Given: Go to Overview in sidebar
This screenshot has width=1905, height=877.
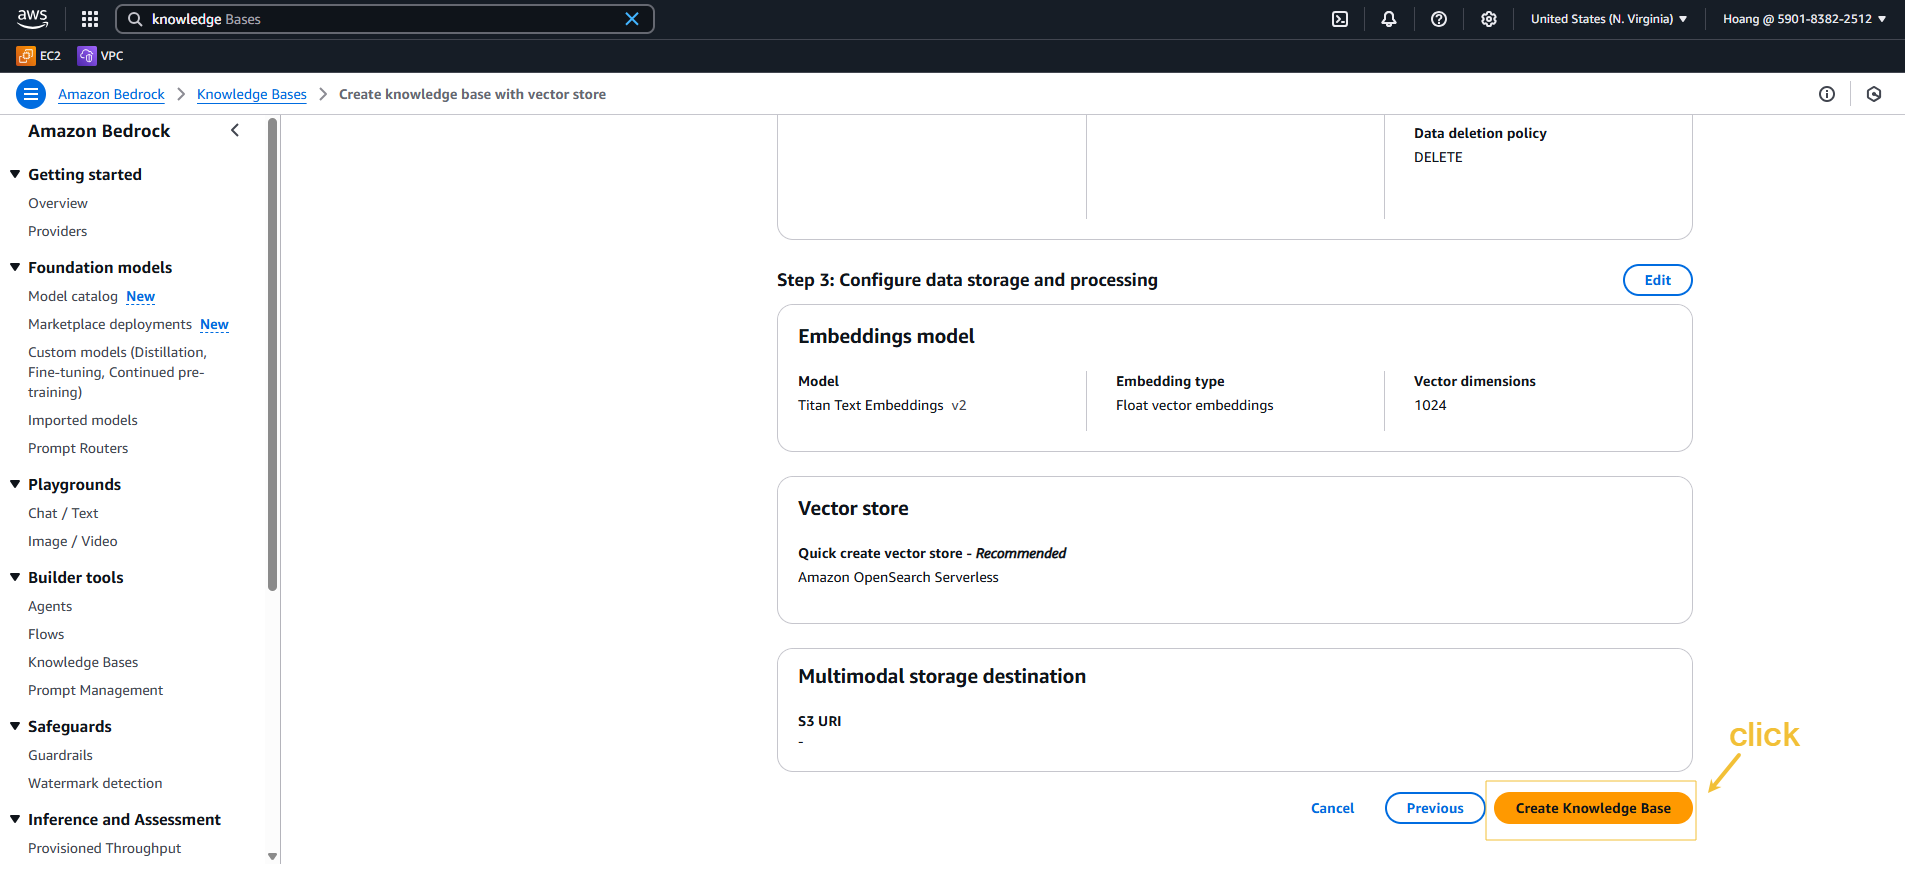Looking at the screenshot, I should coord(58,203).
